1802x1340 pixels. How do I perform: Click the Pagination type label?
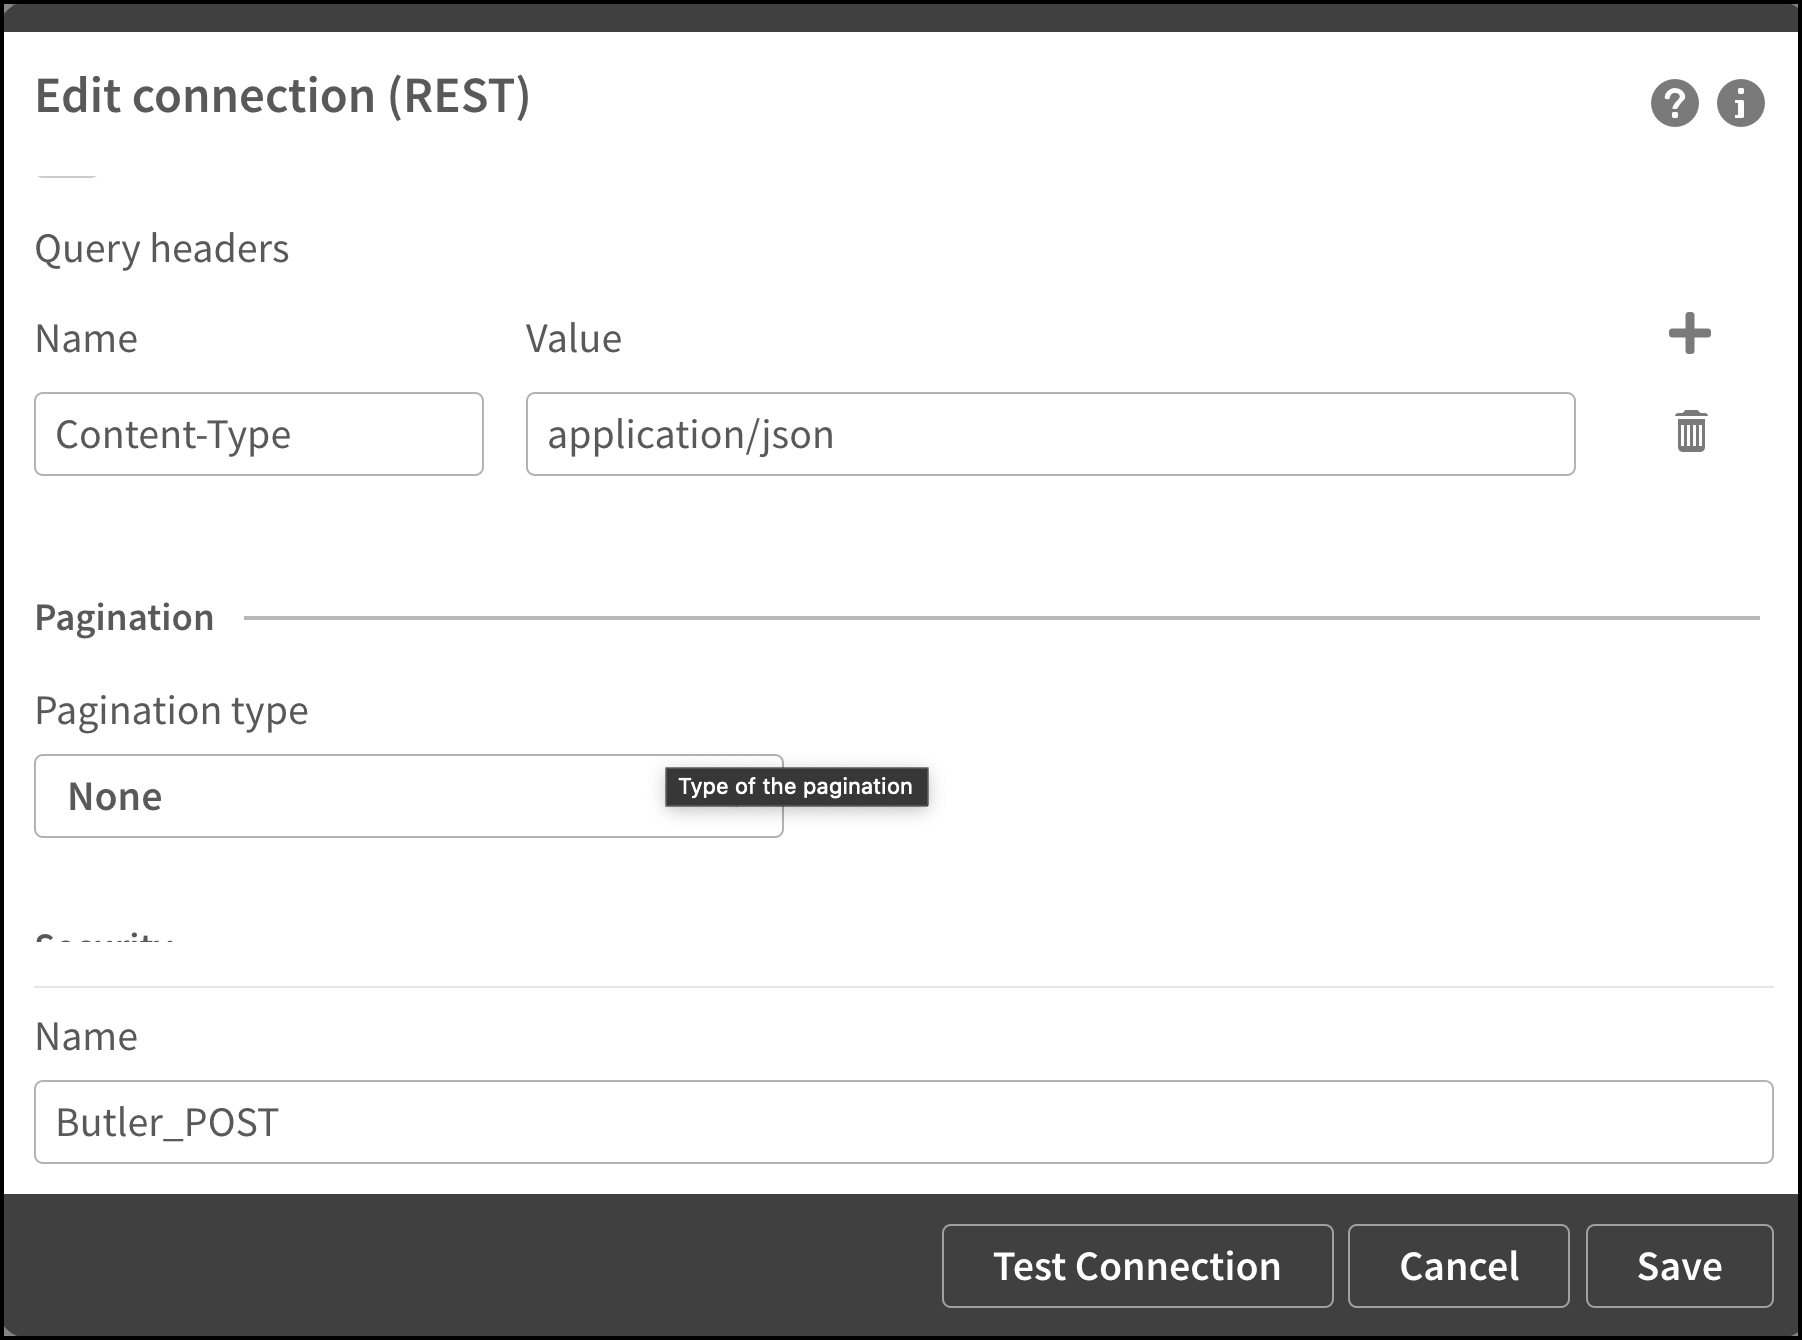[x=171, y=710]
